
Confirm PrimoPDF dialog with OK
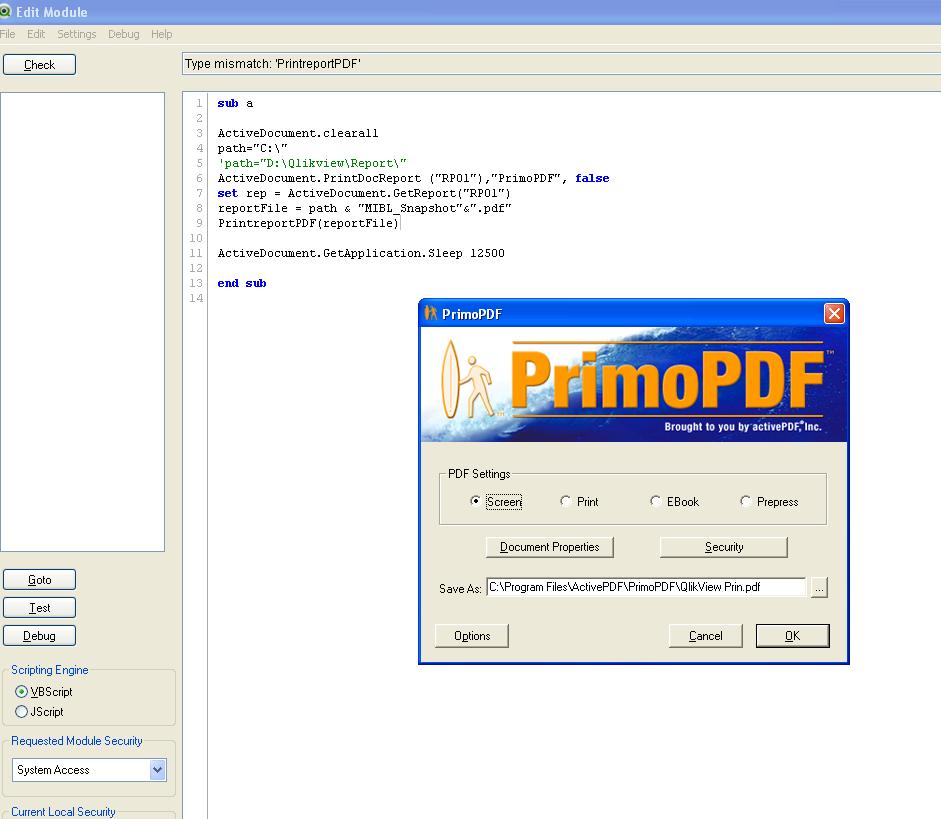coord(792,636)
